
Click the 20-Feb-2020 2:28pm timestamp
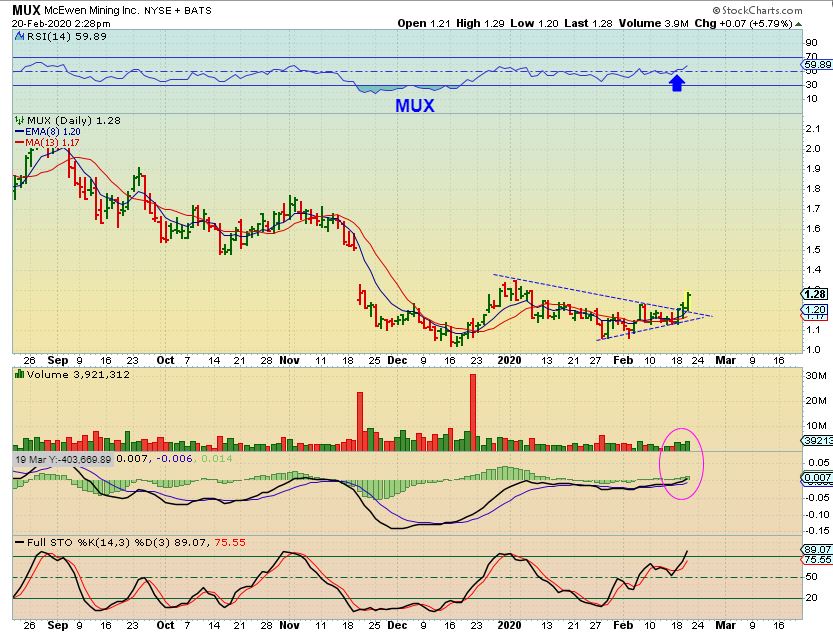(61, 23)
